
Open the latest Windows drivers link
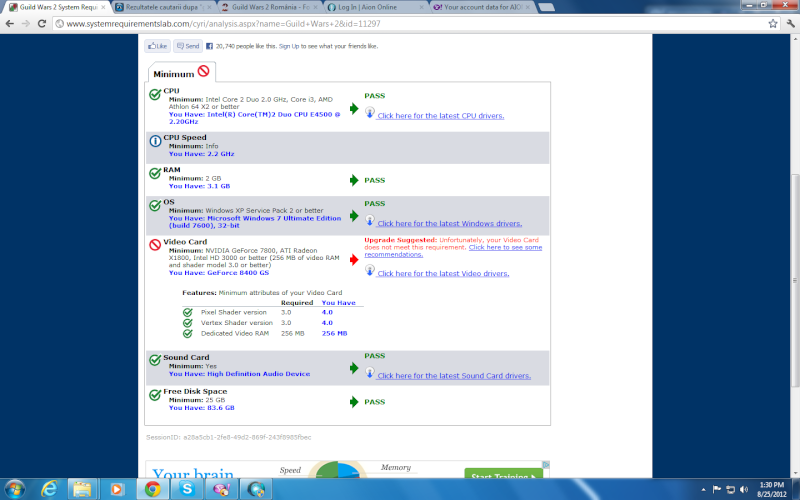click(x=449, y=223)
